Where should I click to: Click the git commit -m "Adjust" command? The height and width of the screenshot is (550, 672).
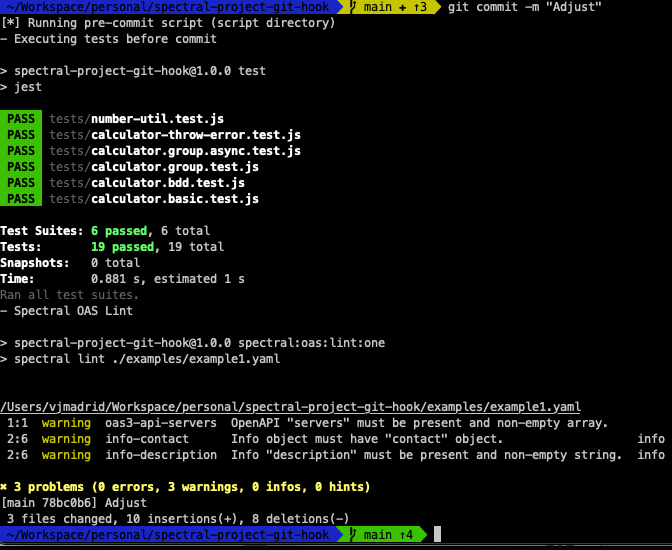pos(525,7)
